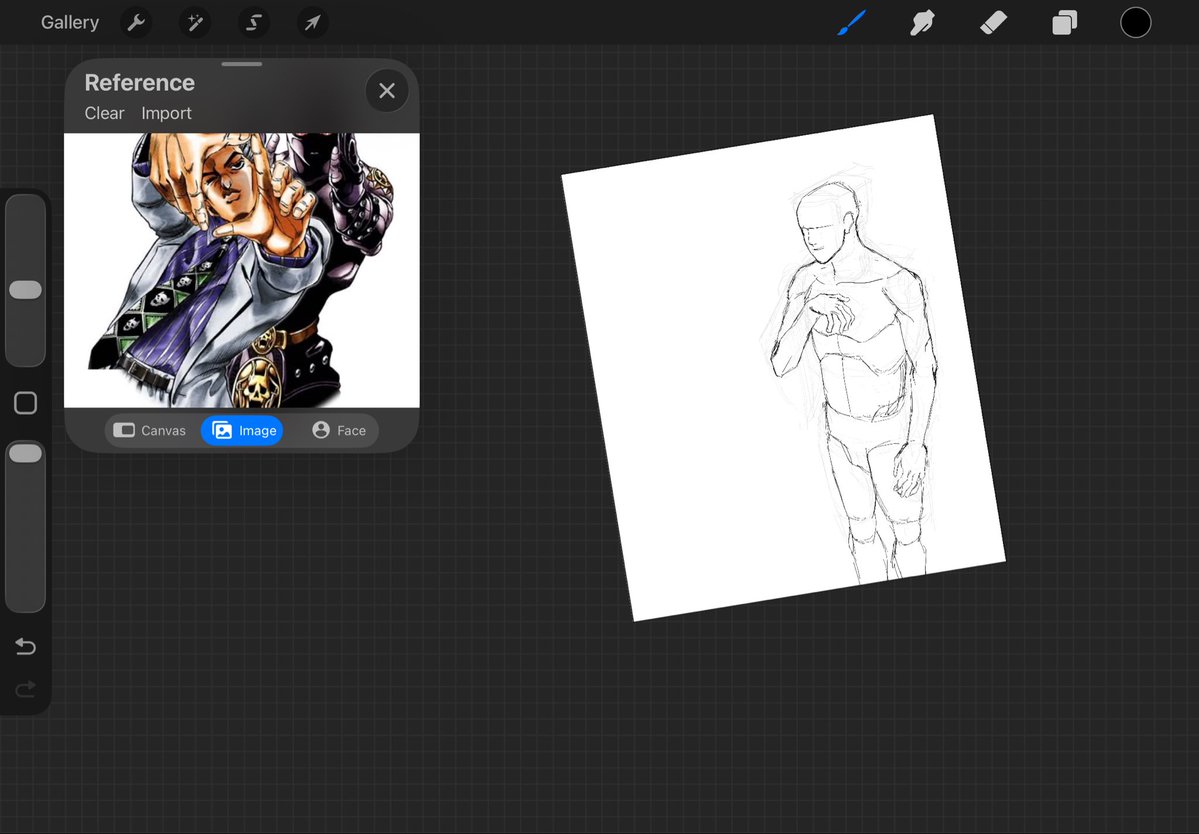Select the Eraser tool
1199x834 pixels.
pos(993,23)
